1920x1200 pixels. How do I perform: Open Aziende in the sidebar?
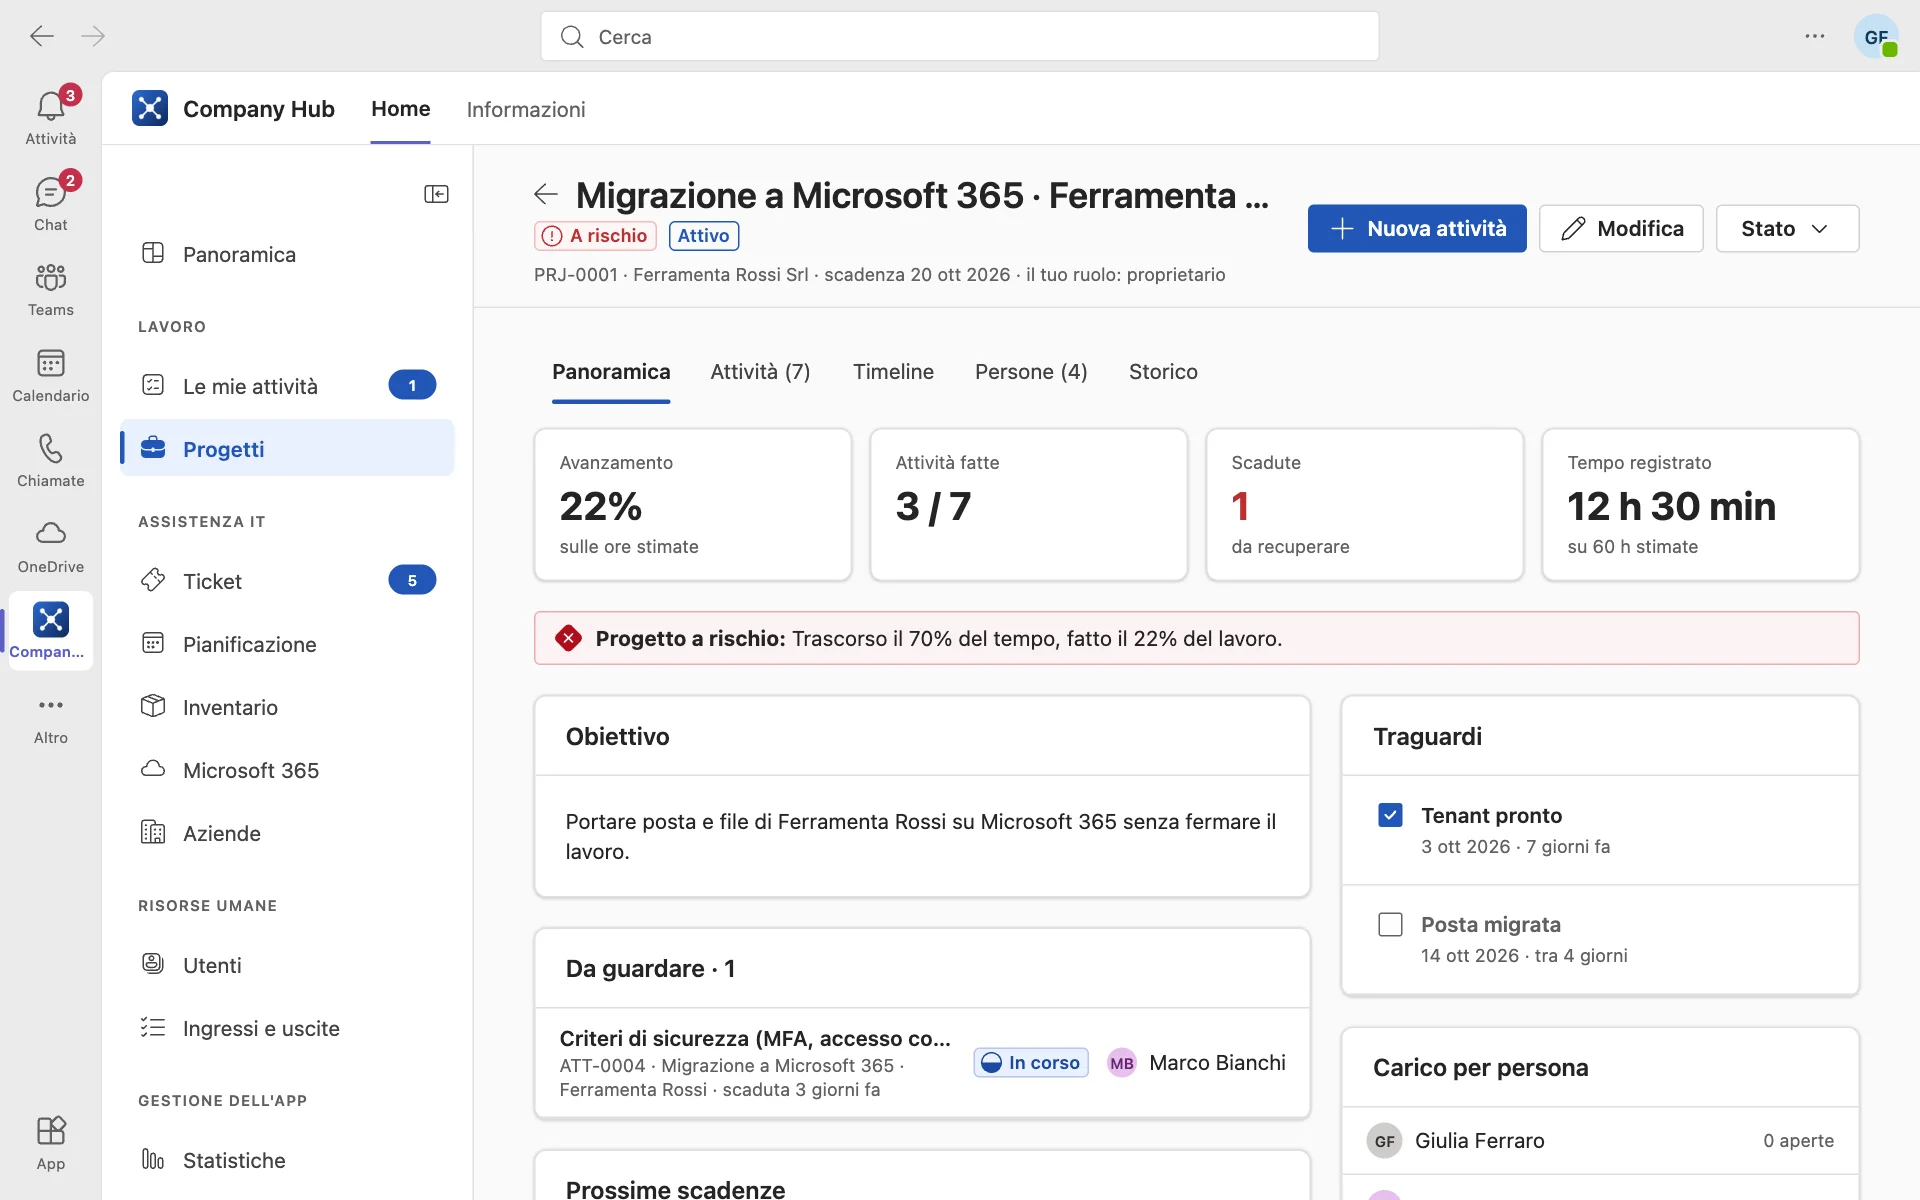(x=288, y=833)
